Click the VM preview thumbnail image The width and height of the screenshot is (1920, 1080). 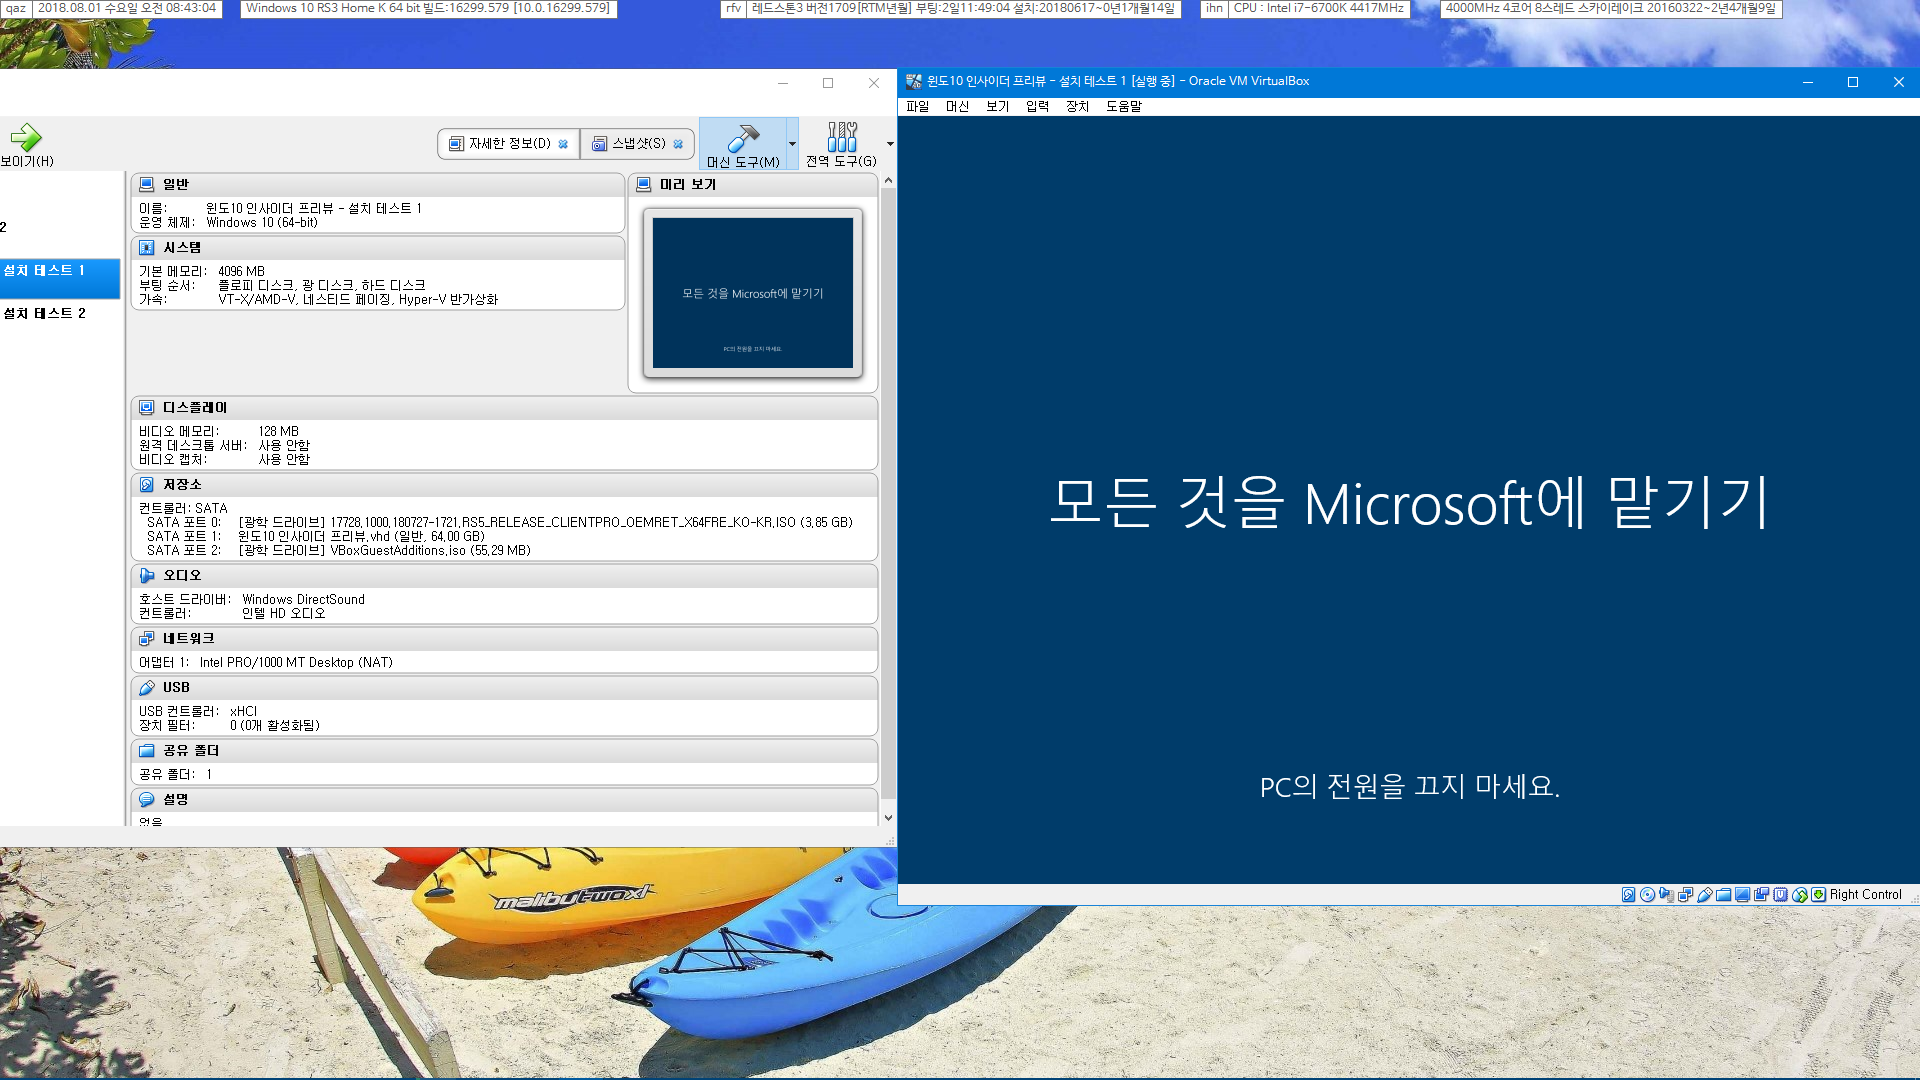tap(753, 293)
